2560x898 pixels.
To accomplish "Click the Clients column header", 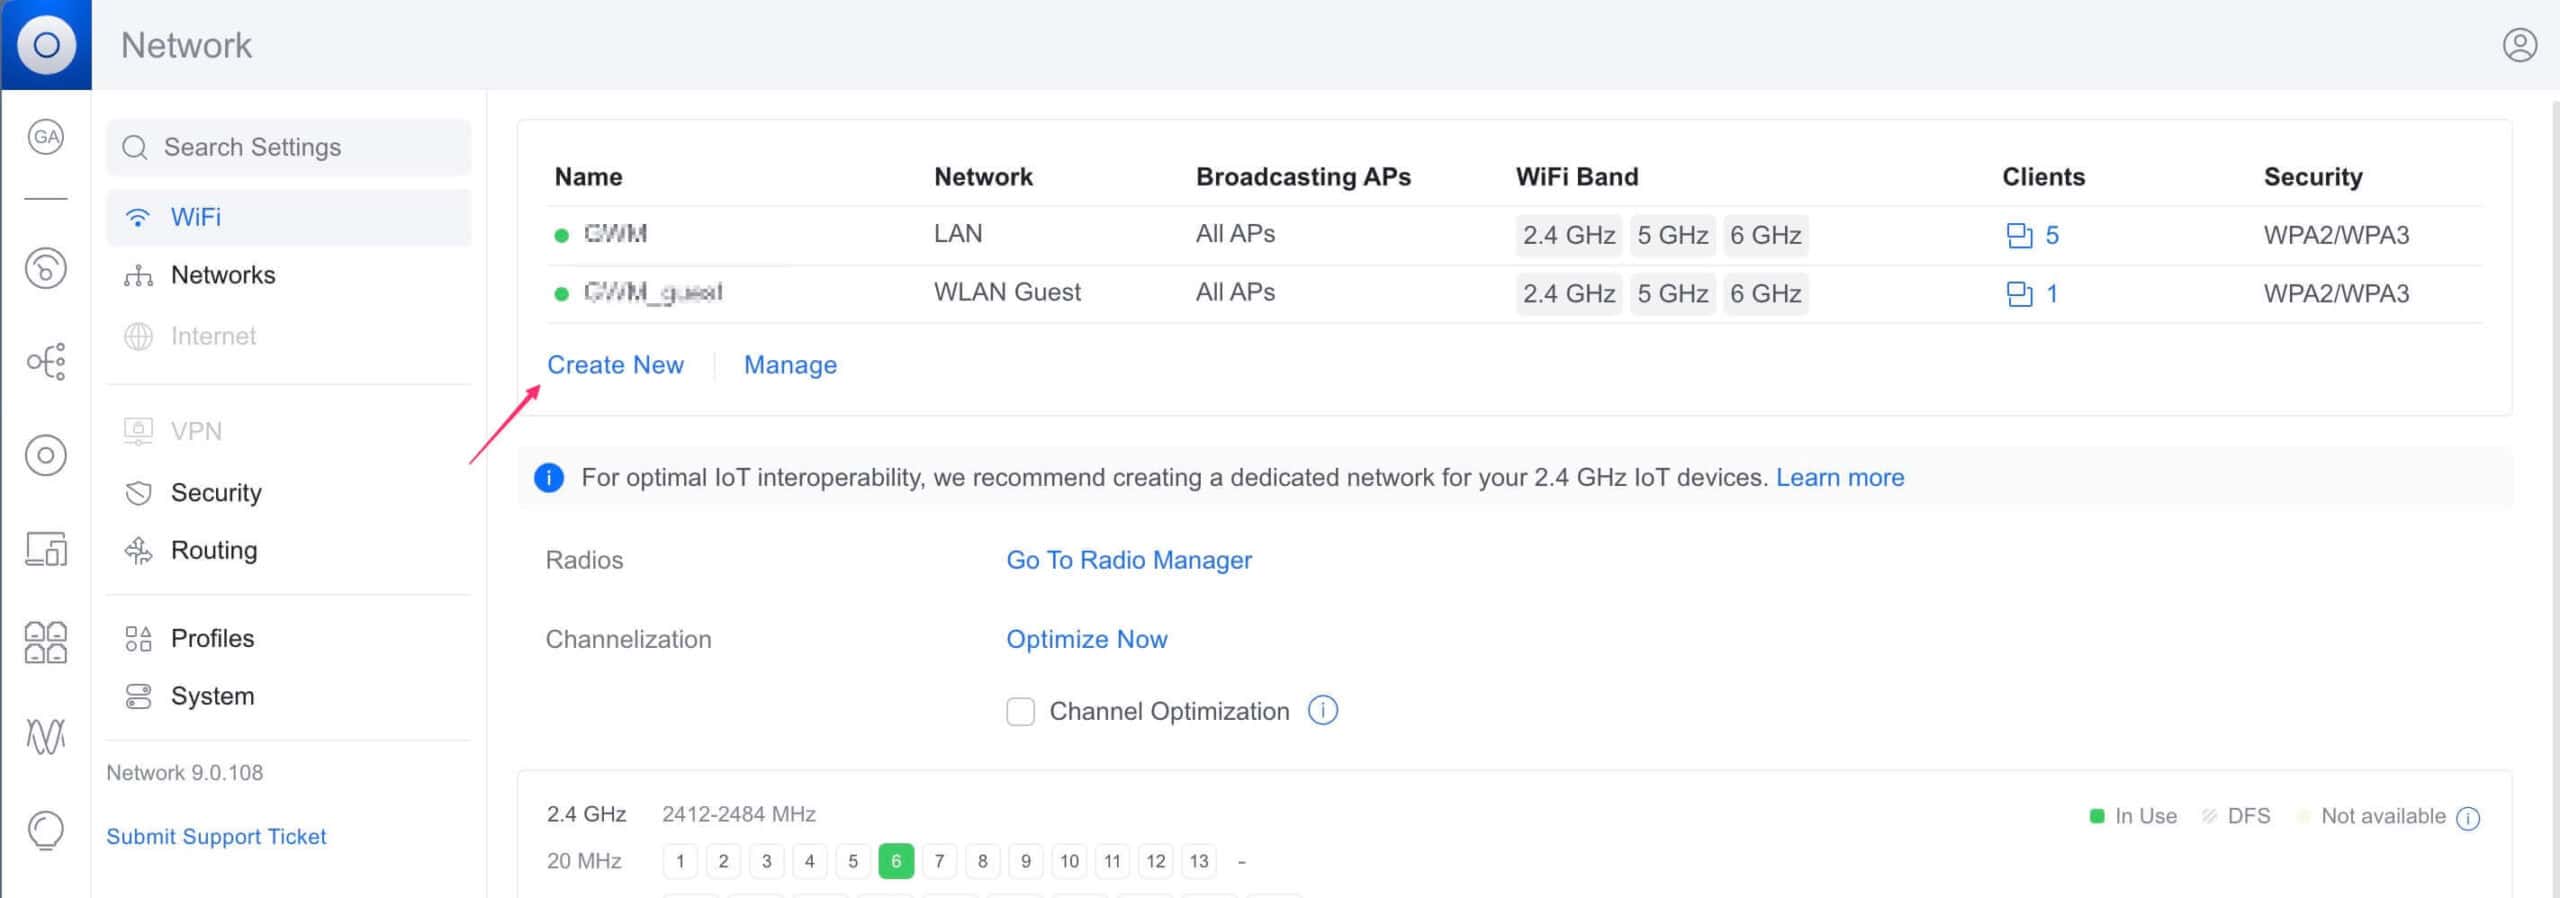I will pos(2043,177).
